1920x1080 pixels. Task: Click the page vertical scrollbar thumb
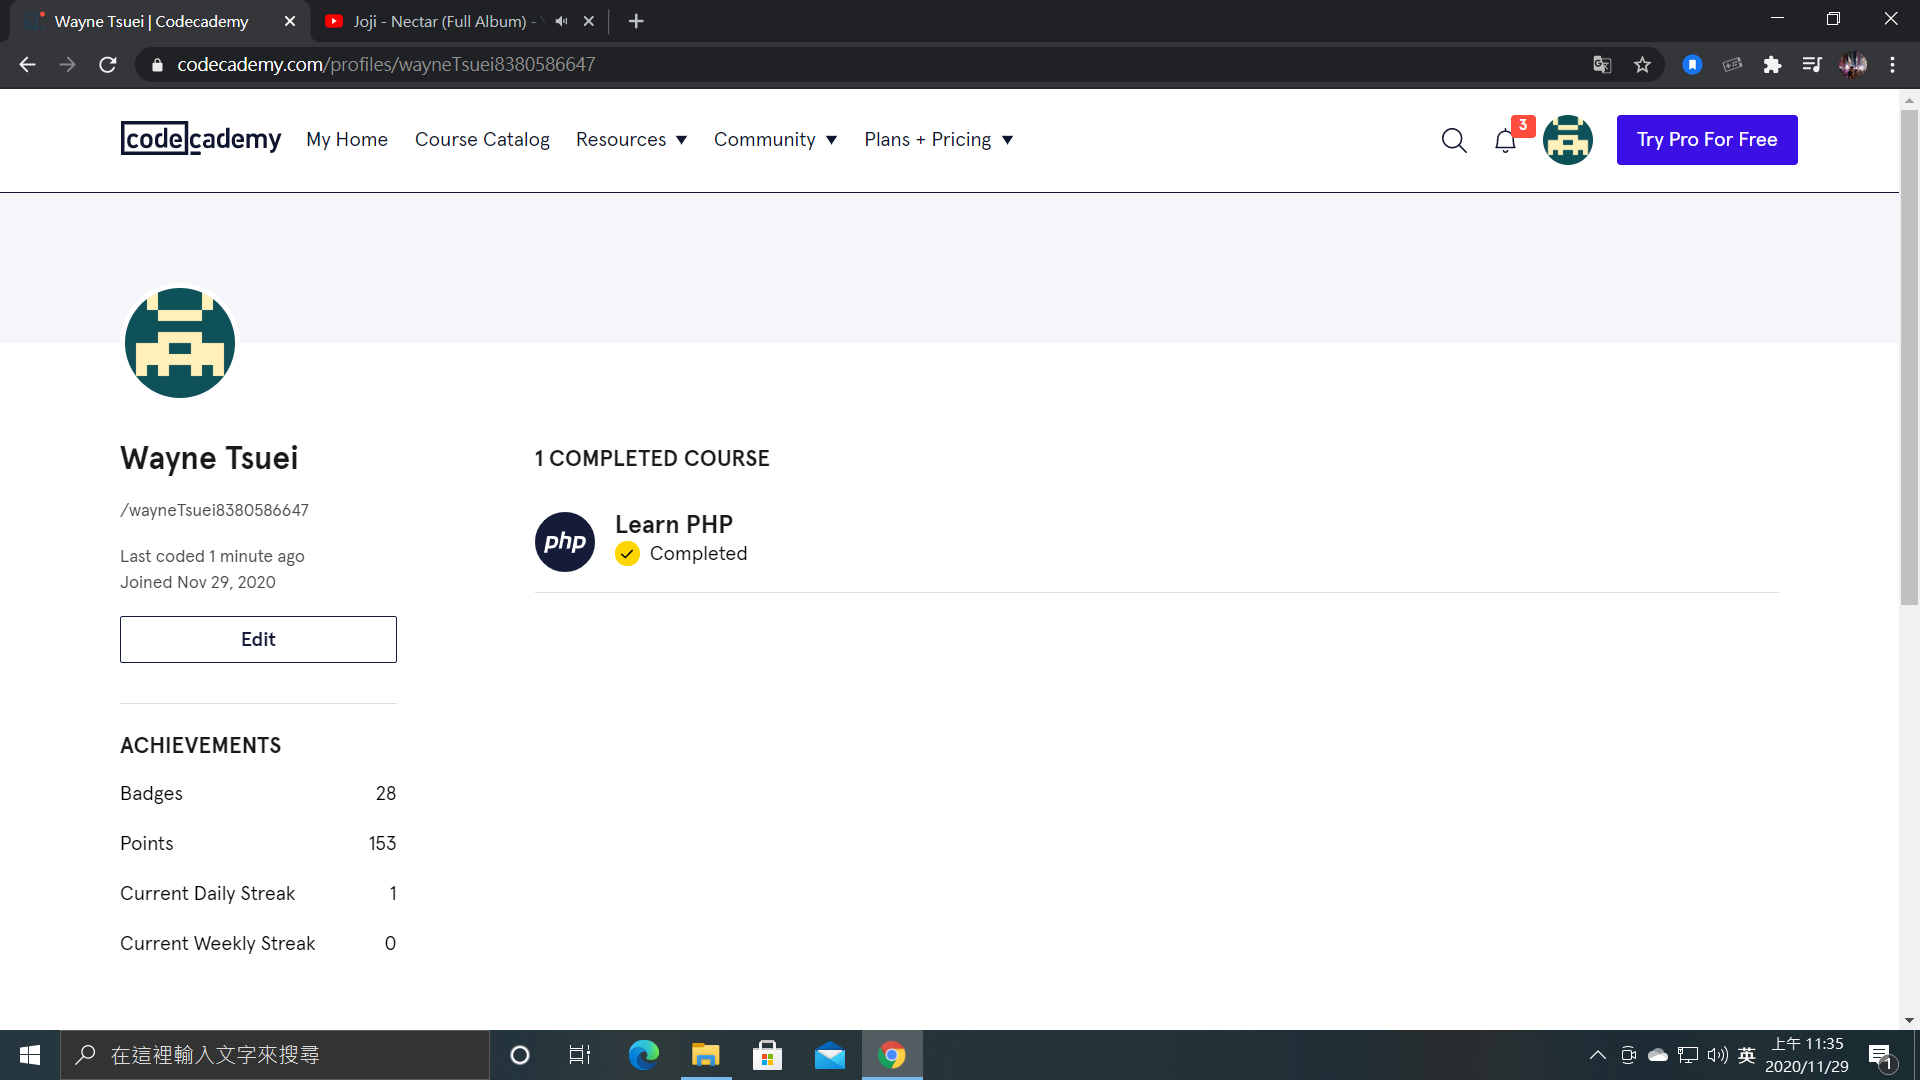pyautogui.click(x=1909, y=356)
